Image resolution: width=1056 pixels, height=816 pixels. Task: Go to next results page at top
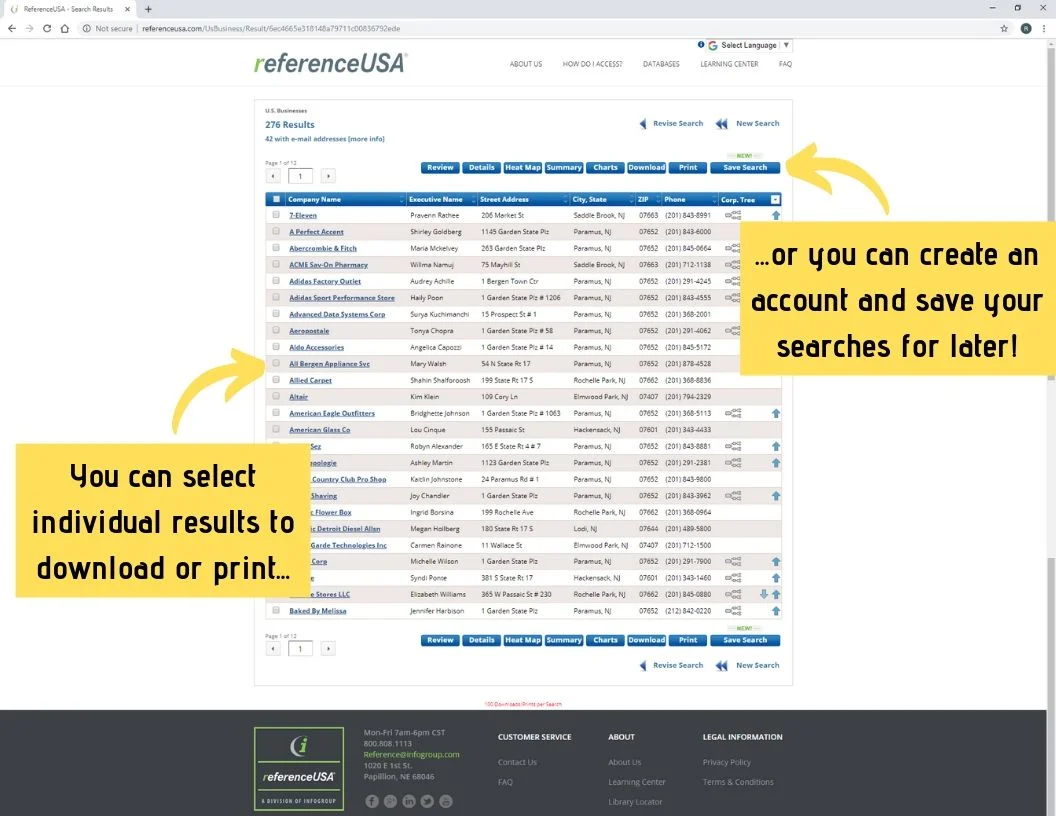pyautogui.click(x=328, y=176)
